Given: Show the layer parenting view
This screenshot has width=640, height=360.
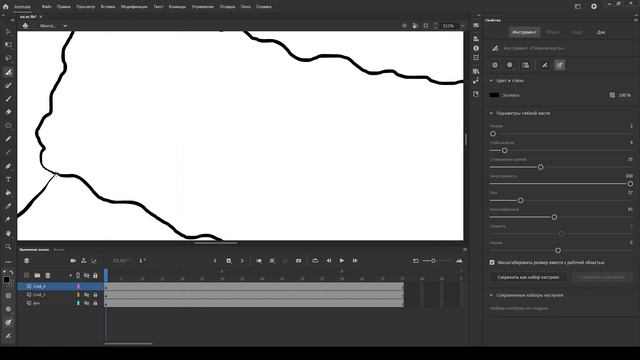Looking at the screenshot, I should point(84,261).
